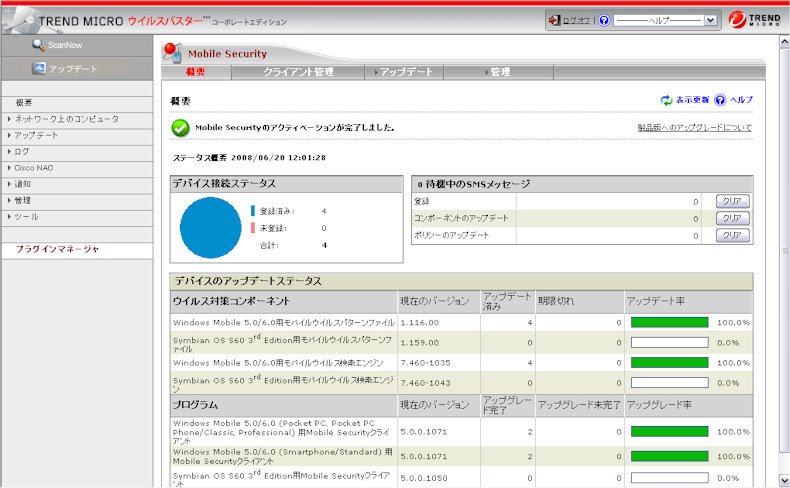Click the ScanNow magnifier icon
The width and height of the screenshot is (790, 488).
[38, 45]
